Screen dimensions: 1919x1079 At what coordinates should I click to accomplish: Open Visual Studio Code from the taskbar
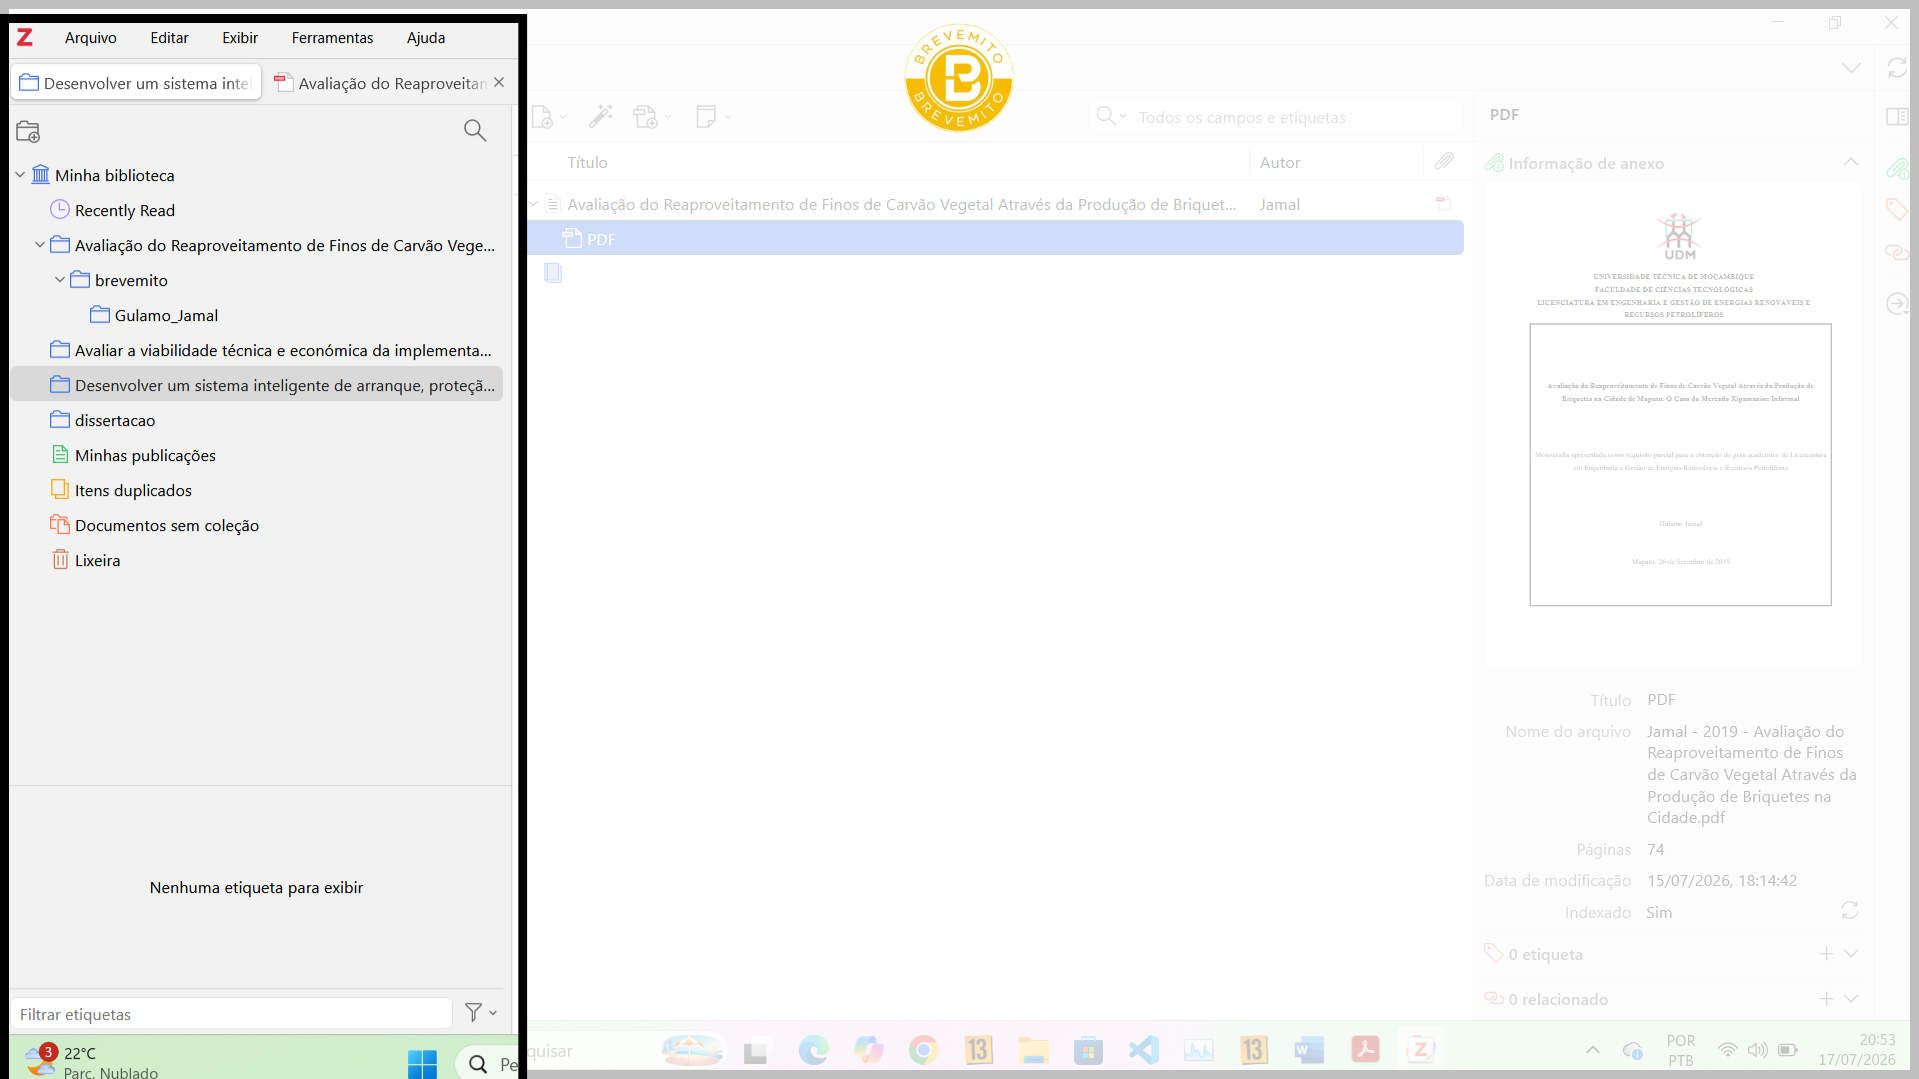pyautogui.click(x=1143, y=1050)
